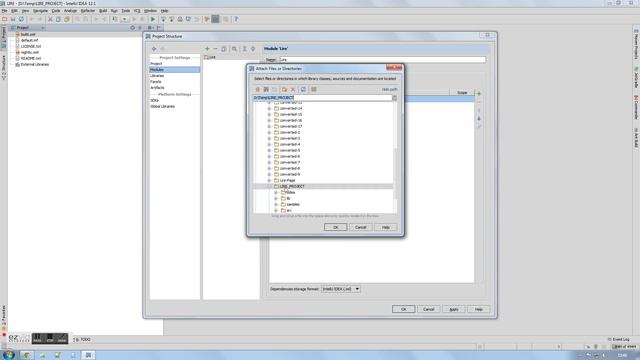Open the path history dropdown in Attach Files dialog
640x360 pixels.
(395, 98)
